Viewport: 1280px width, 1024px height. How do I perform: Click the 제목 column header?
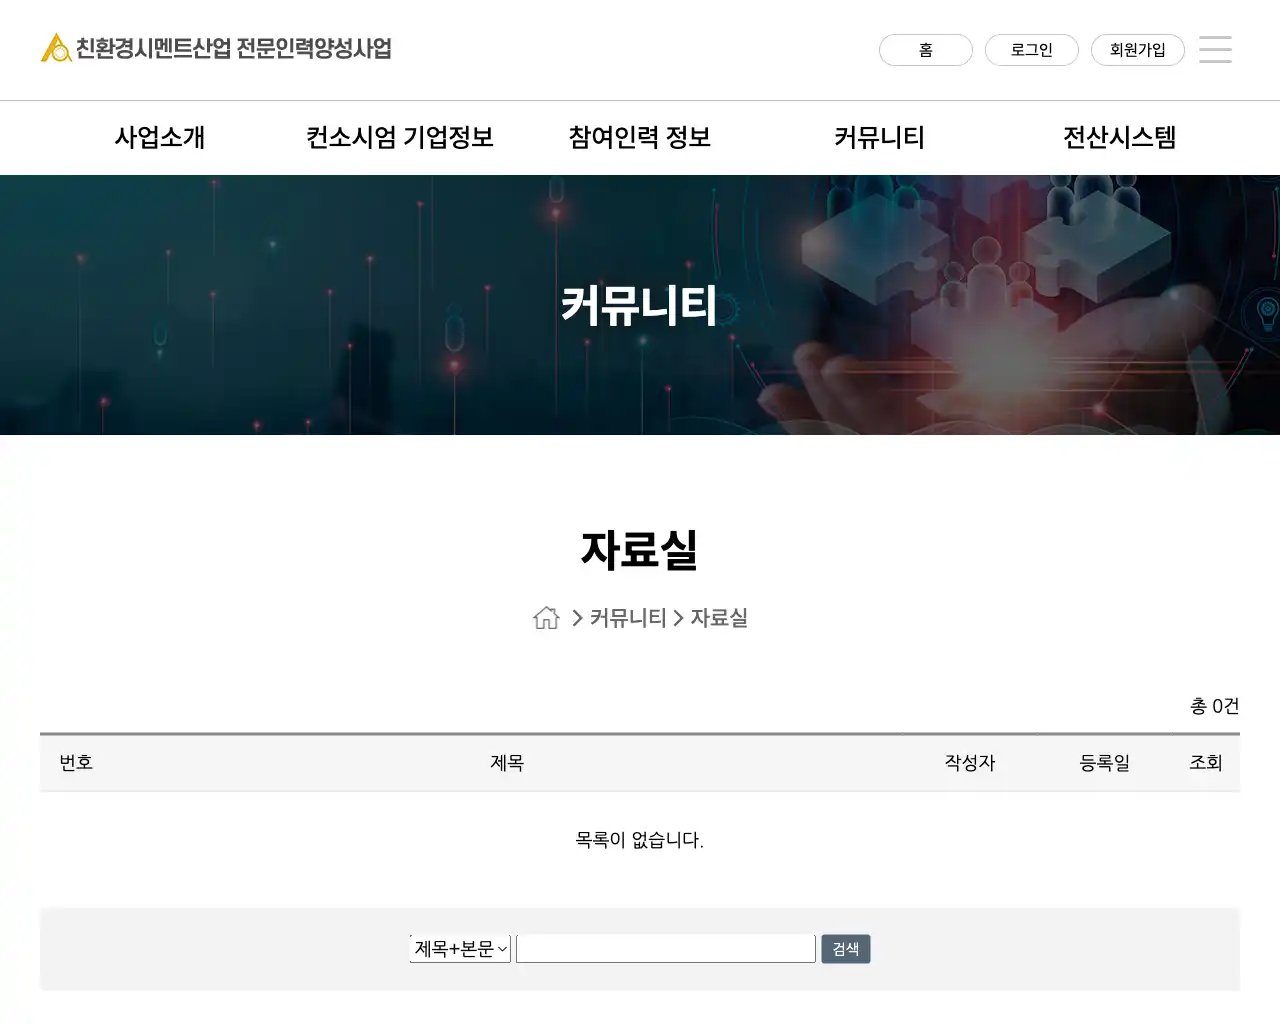pyautogui.click(x=507, y=763)
